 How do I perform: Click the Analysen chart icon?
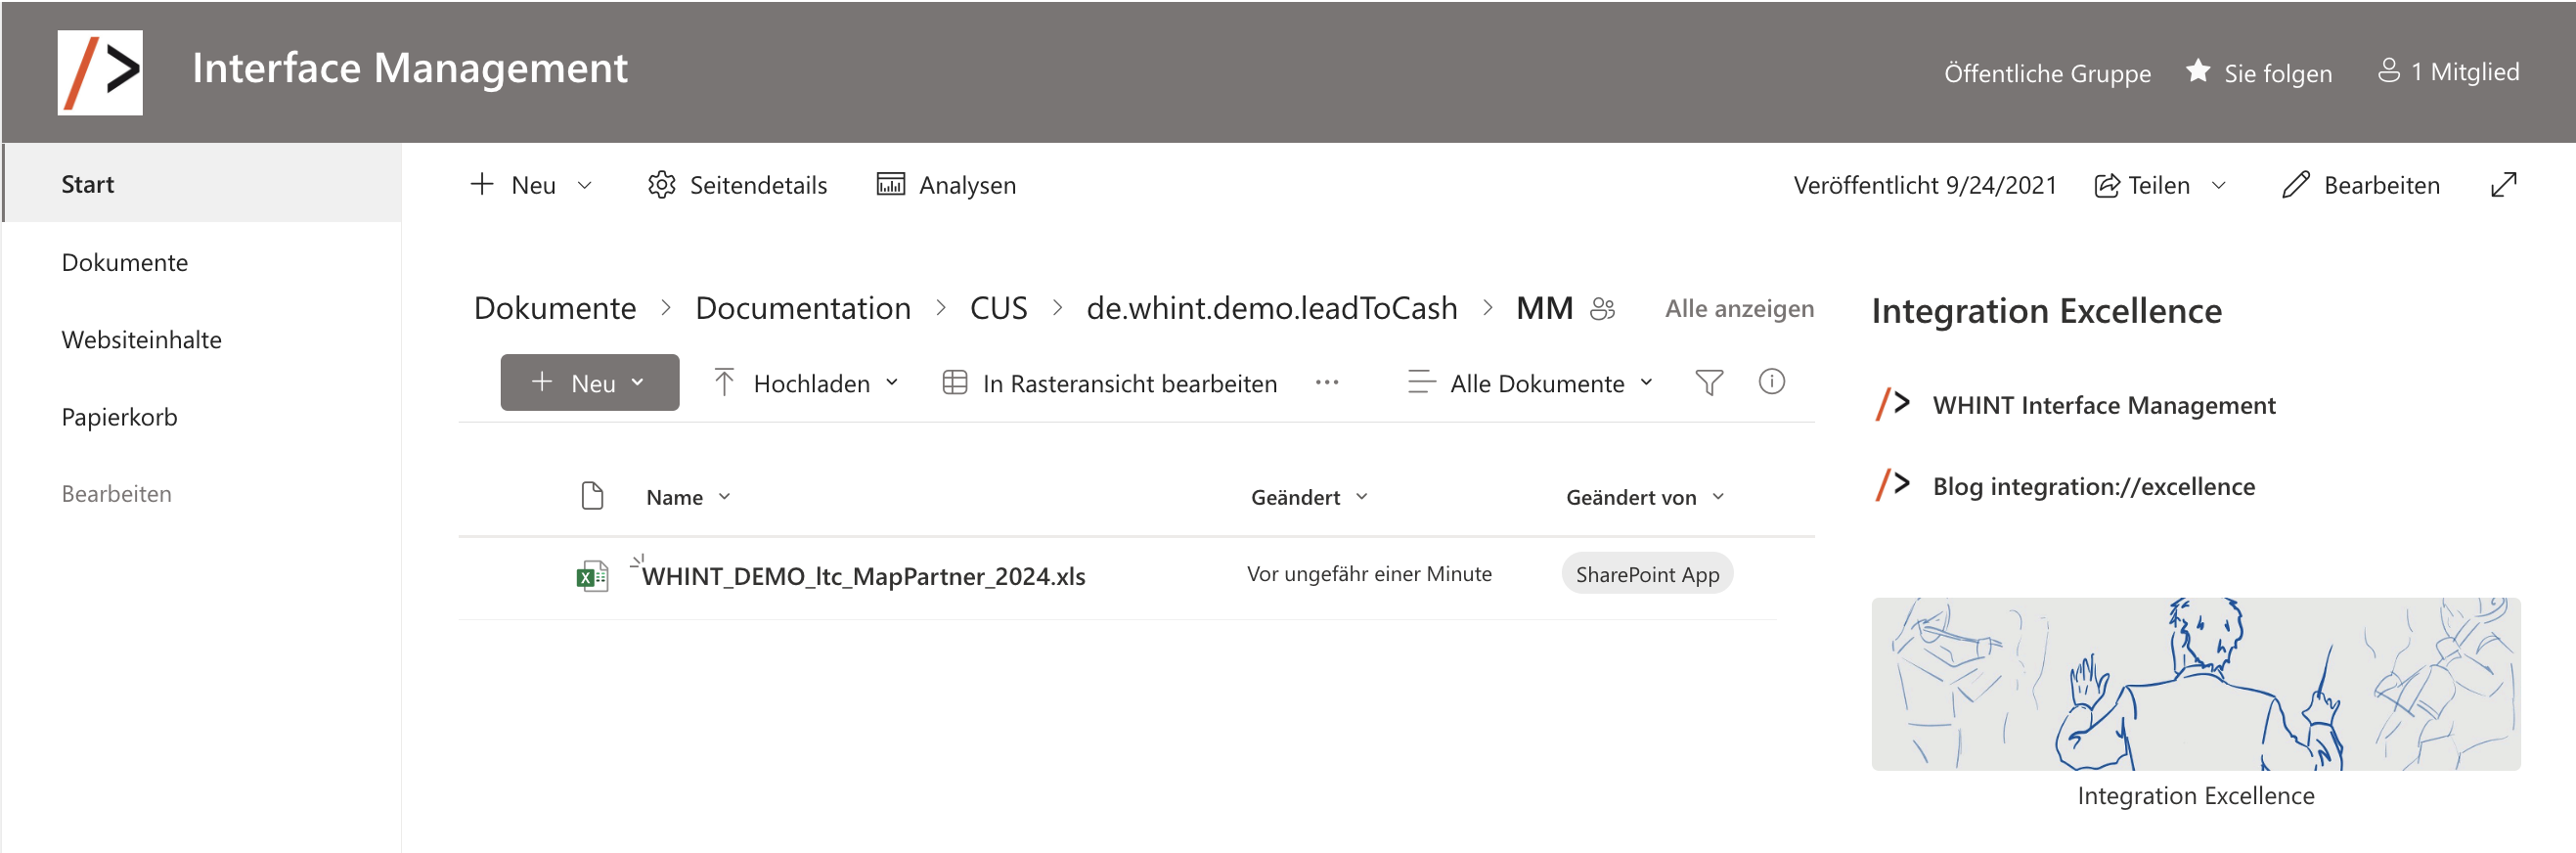[x=890, y=185]
